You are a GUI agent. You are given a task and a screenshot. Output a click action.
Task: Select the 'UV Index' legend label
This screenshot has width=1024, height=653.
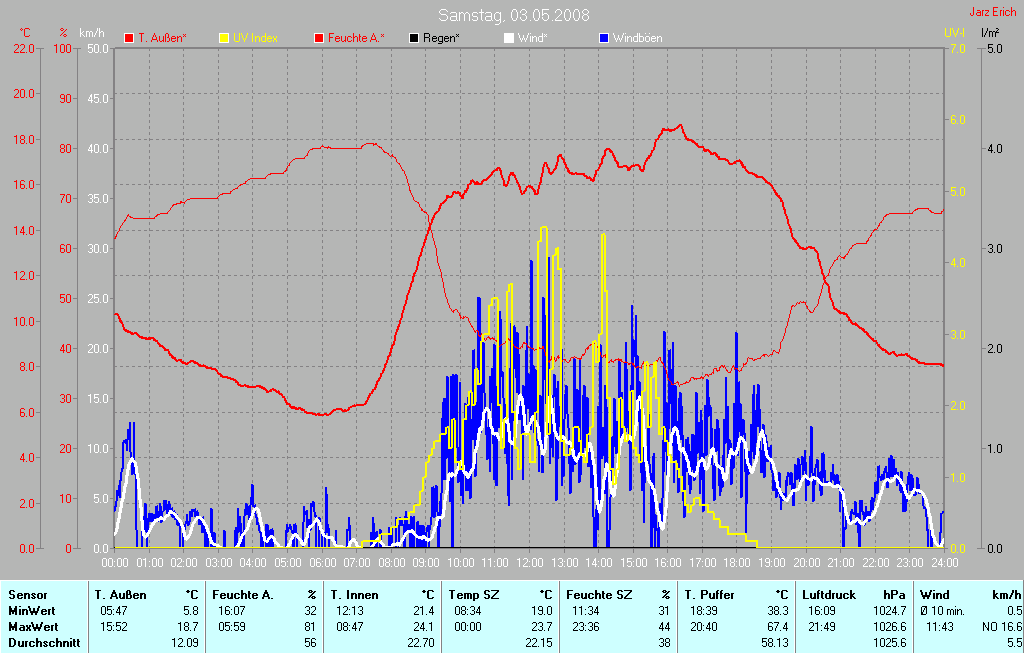pos(255,38)
